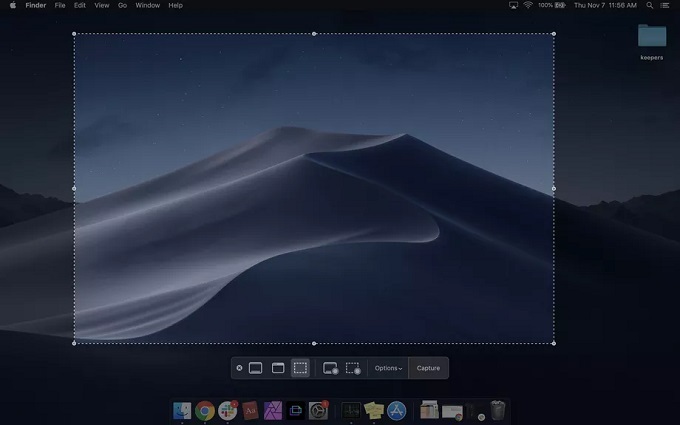Select Capture Entire Screen mode
Image resolution: width=680 pixels, height=425 pixels.
255,368
